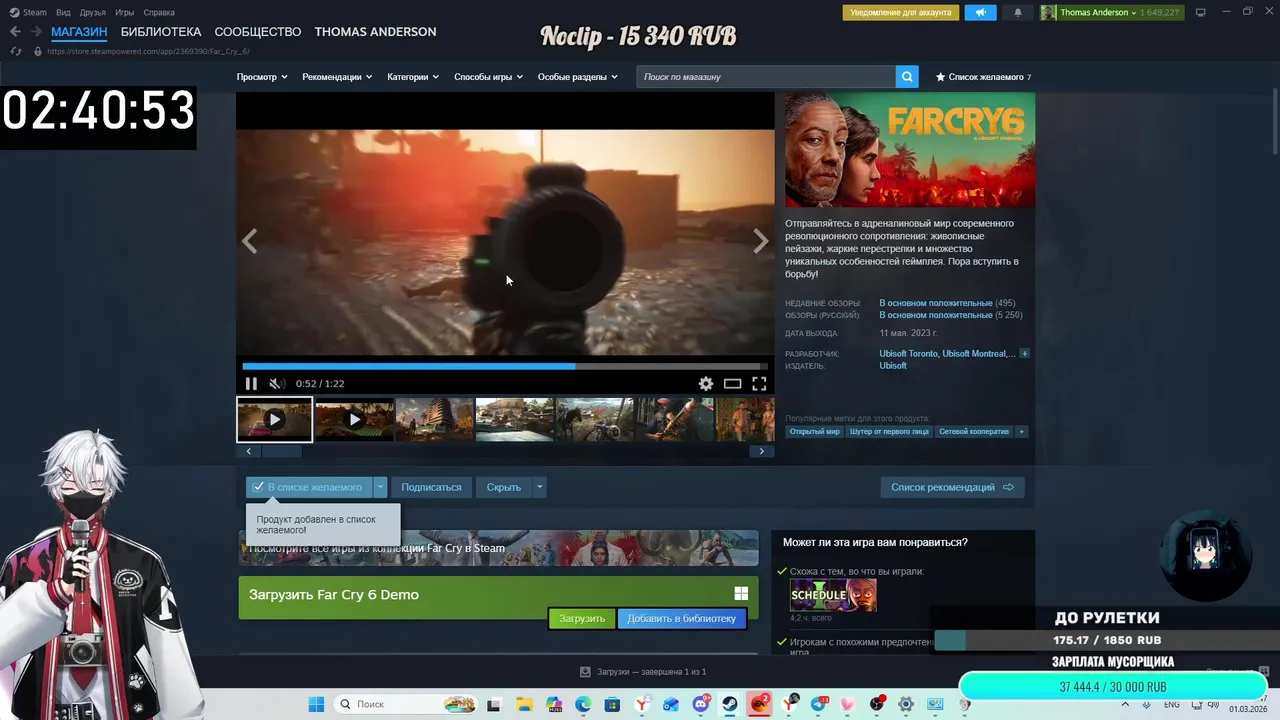Switch to the БИБЛИОТЕКА tab
Image resolution: width=1280 pixels, height=720 pixels.
pyautogui.click(x=161, y=32)
